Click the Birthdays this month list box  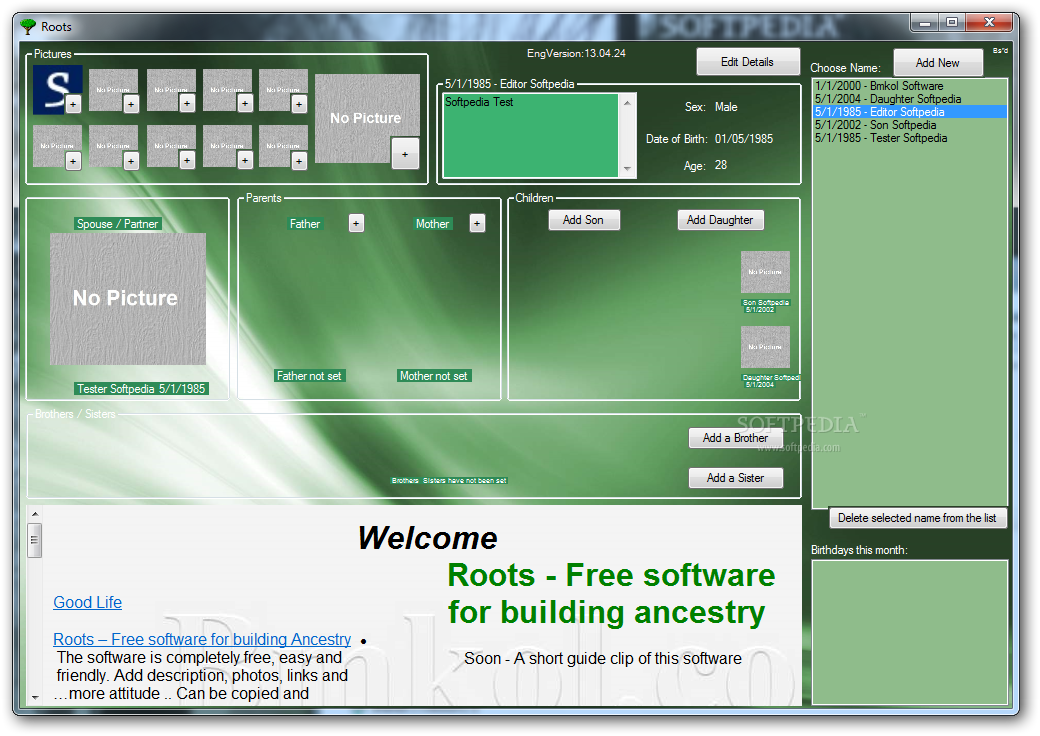[910, 632]
